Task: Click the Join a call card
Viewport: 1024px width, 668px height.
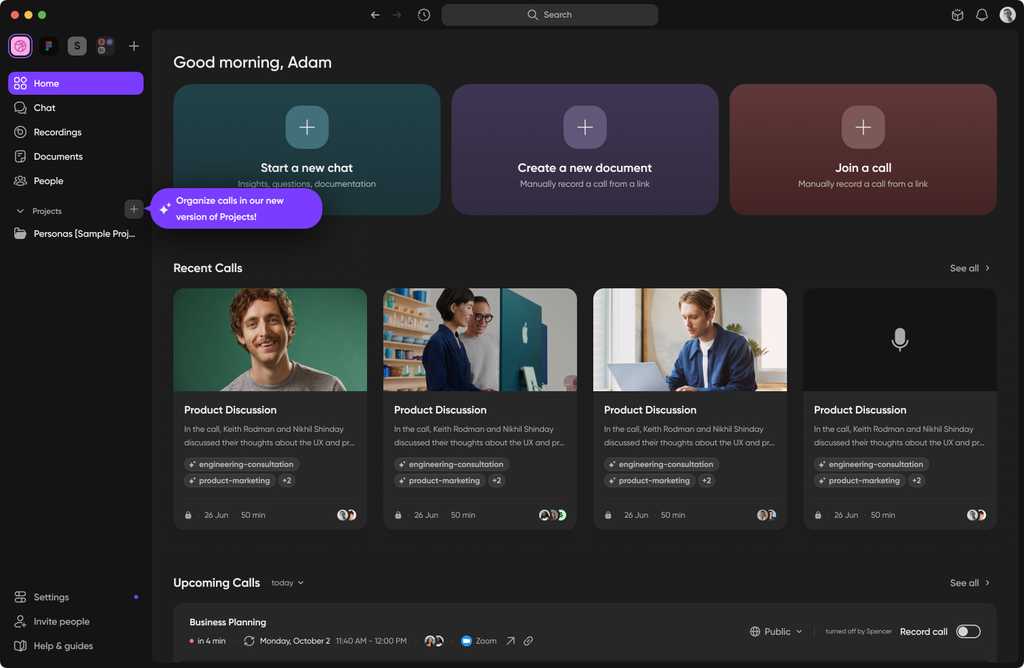Action: (863, 150)
